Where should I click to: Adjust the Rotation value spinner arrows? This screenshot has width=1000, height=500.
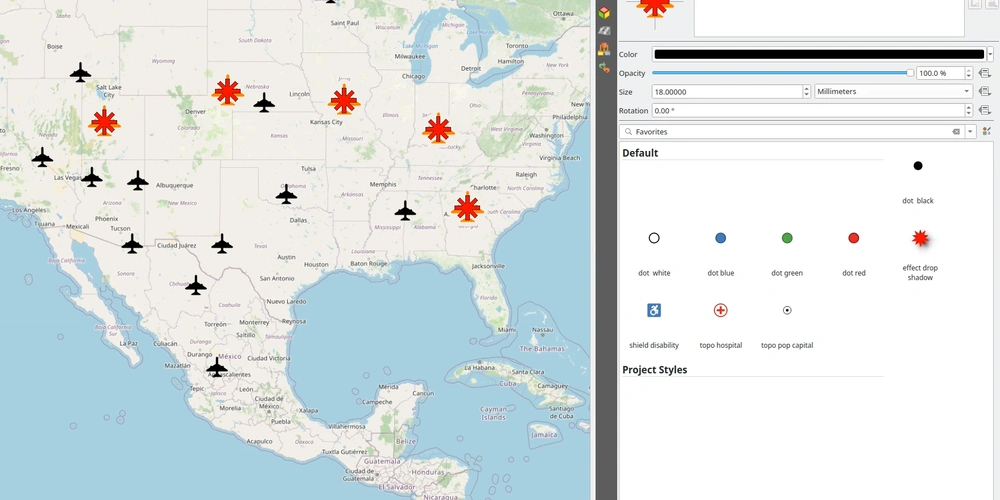click(x=969, y=111)
